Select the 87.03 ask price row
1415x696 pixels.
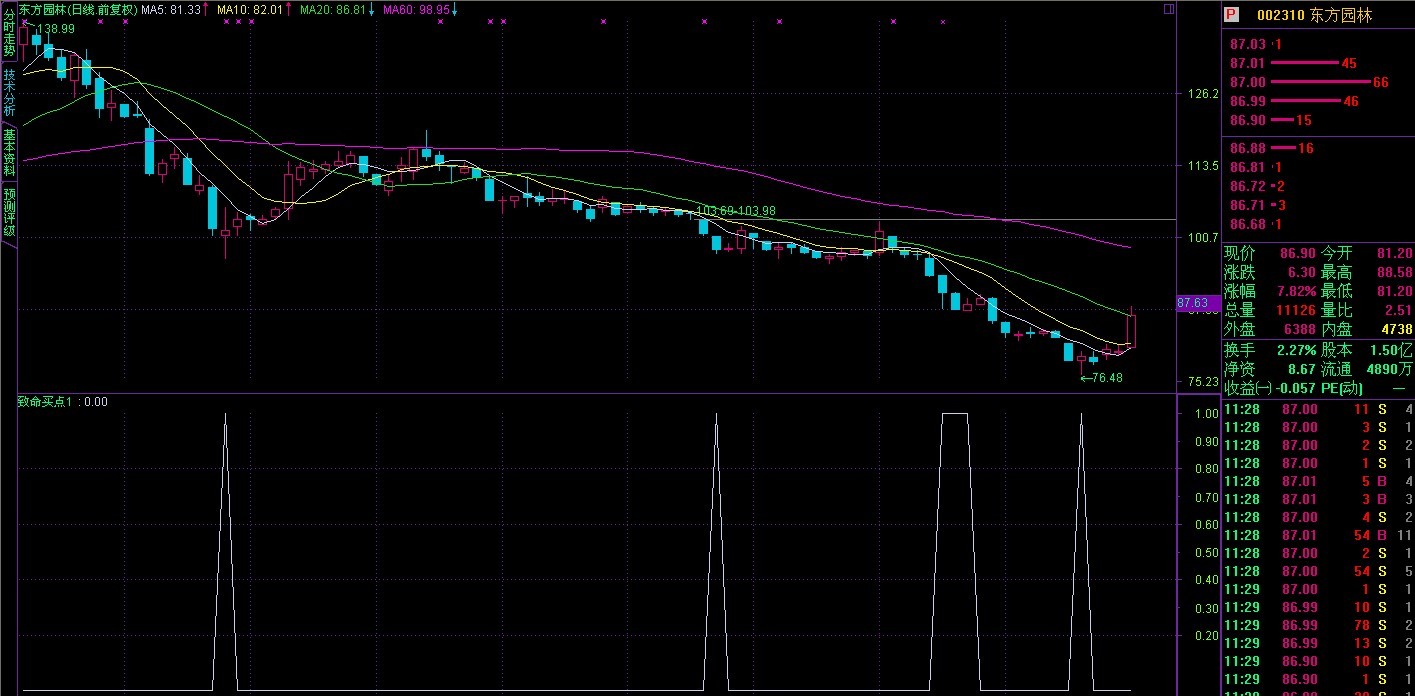coord(1318,44)
